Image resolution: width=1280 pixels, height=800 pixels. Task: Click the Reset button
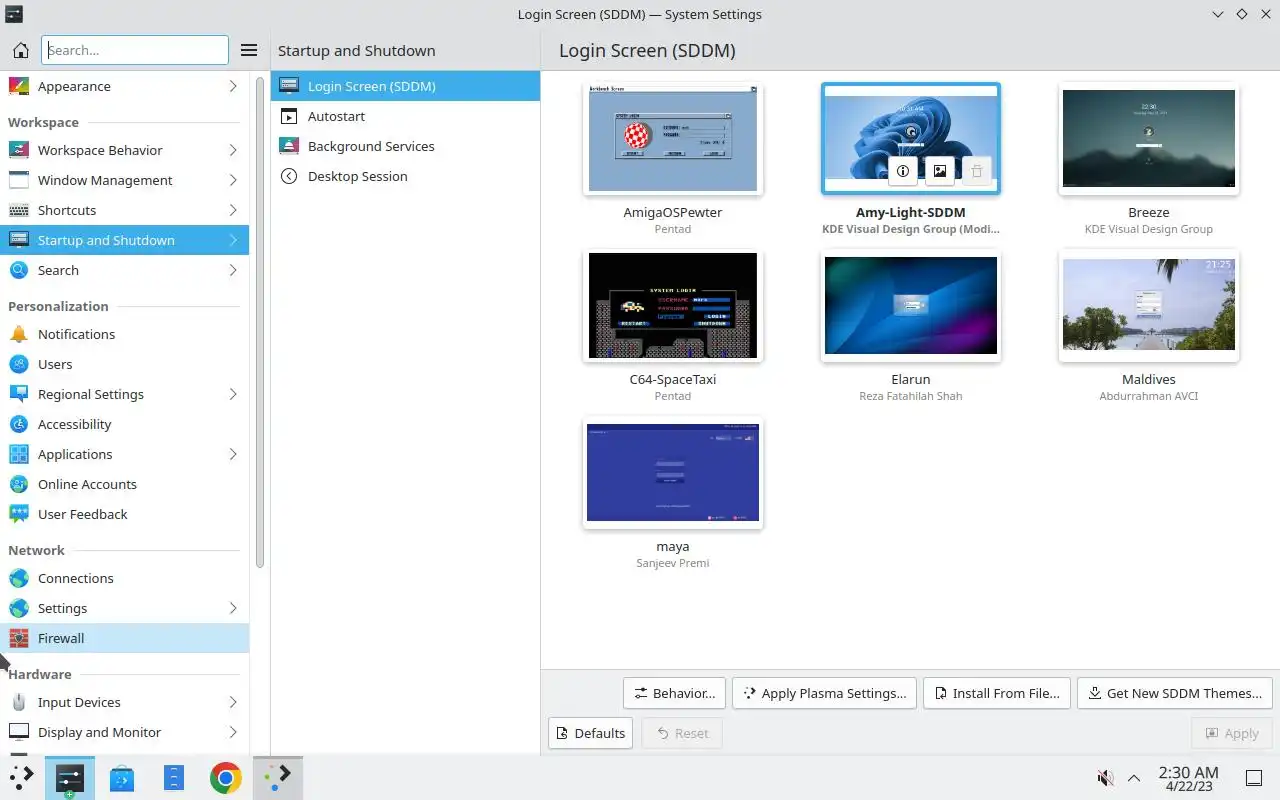click(682, 733)
